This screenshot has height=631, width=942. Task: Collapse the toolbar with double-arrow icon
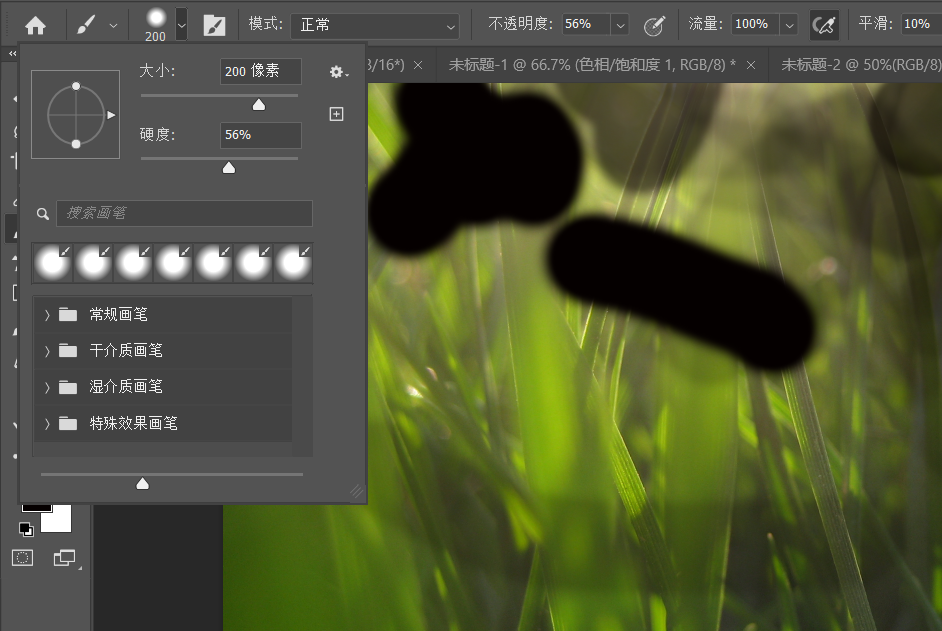(x=12, y=54)
